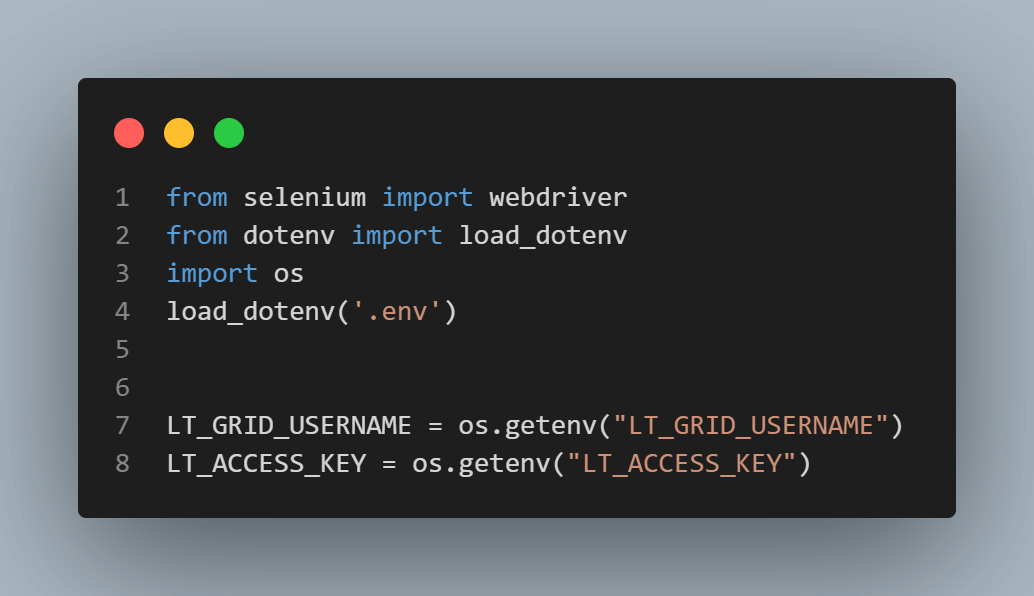
Task: Click 'load_dotenv' on the second line
Action: (x=543, y=236)
